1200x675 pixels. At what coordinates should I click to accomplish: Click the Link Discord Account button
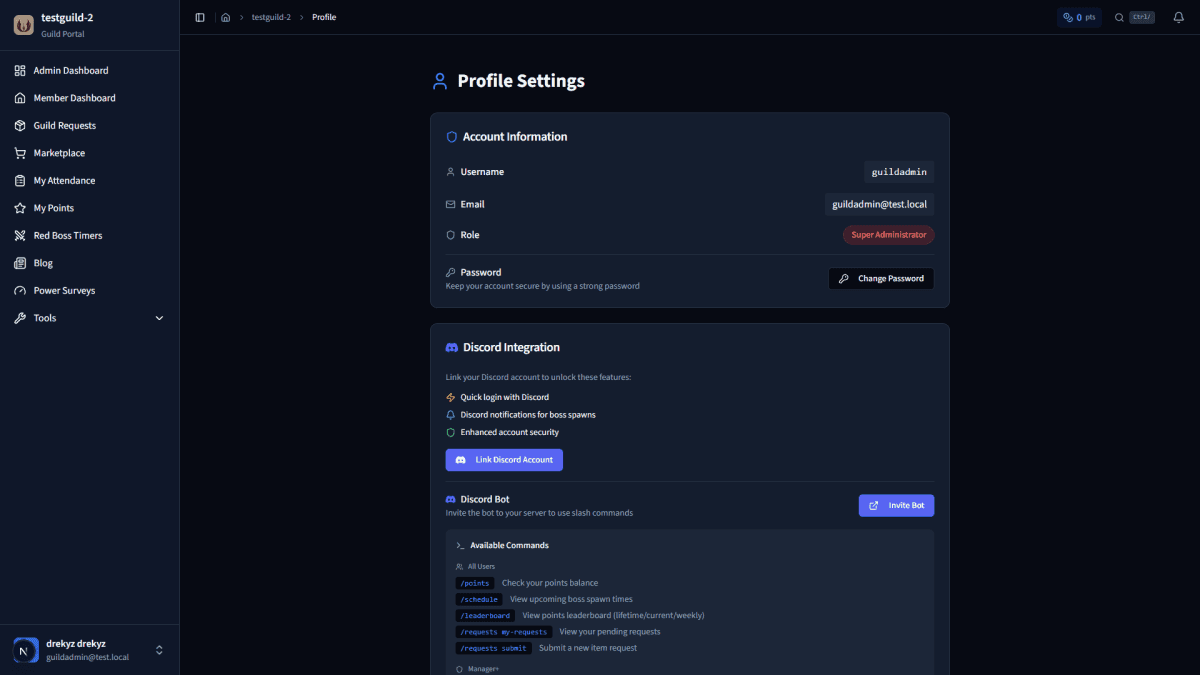(x=503, y=459)
